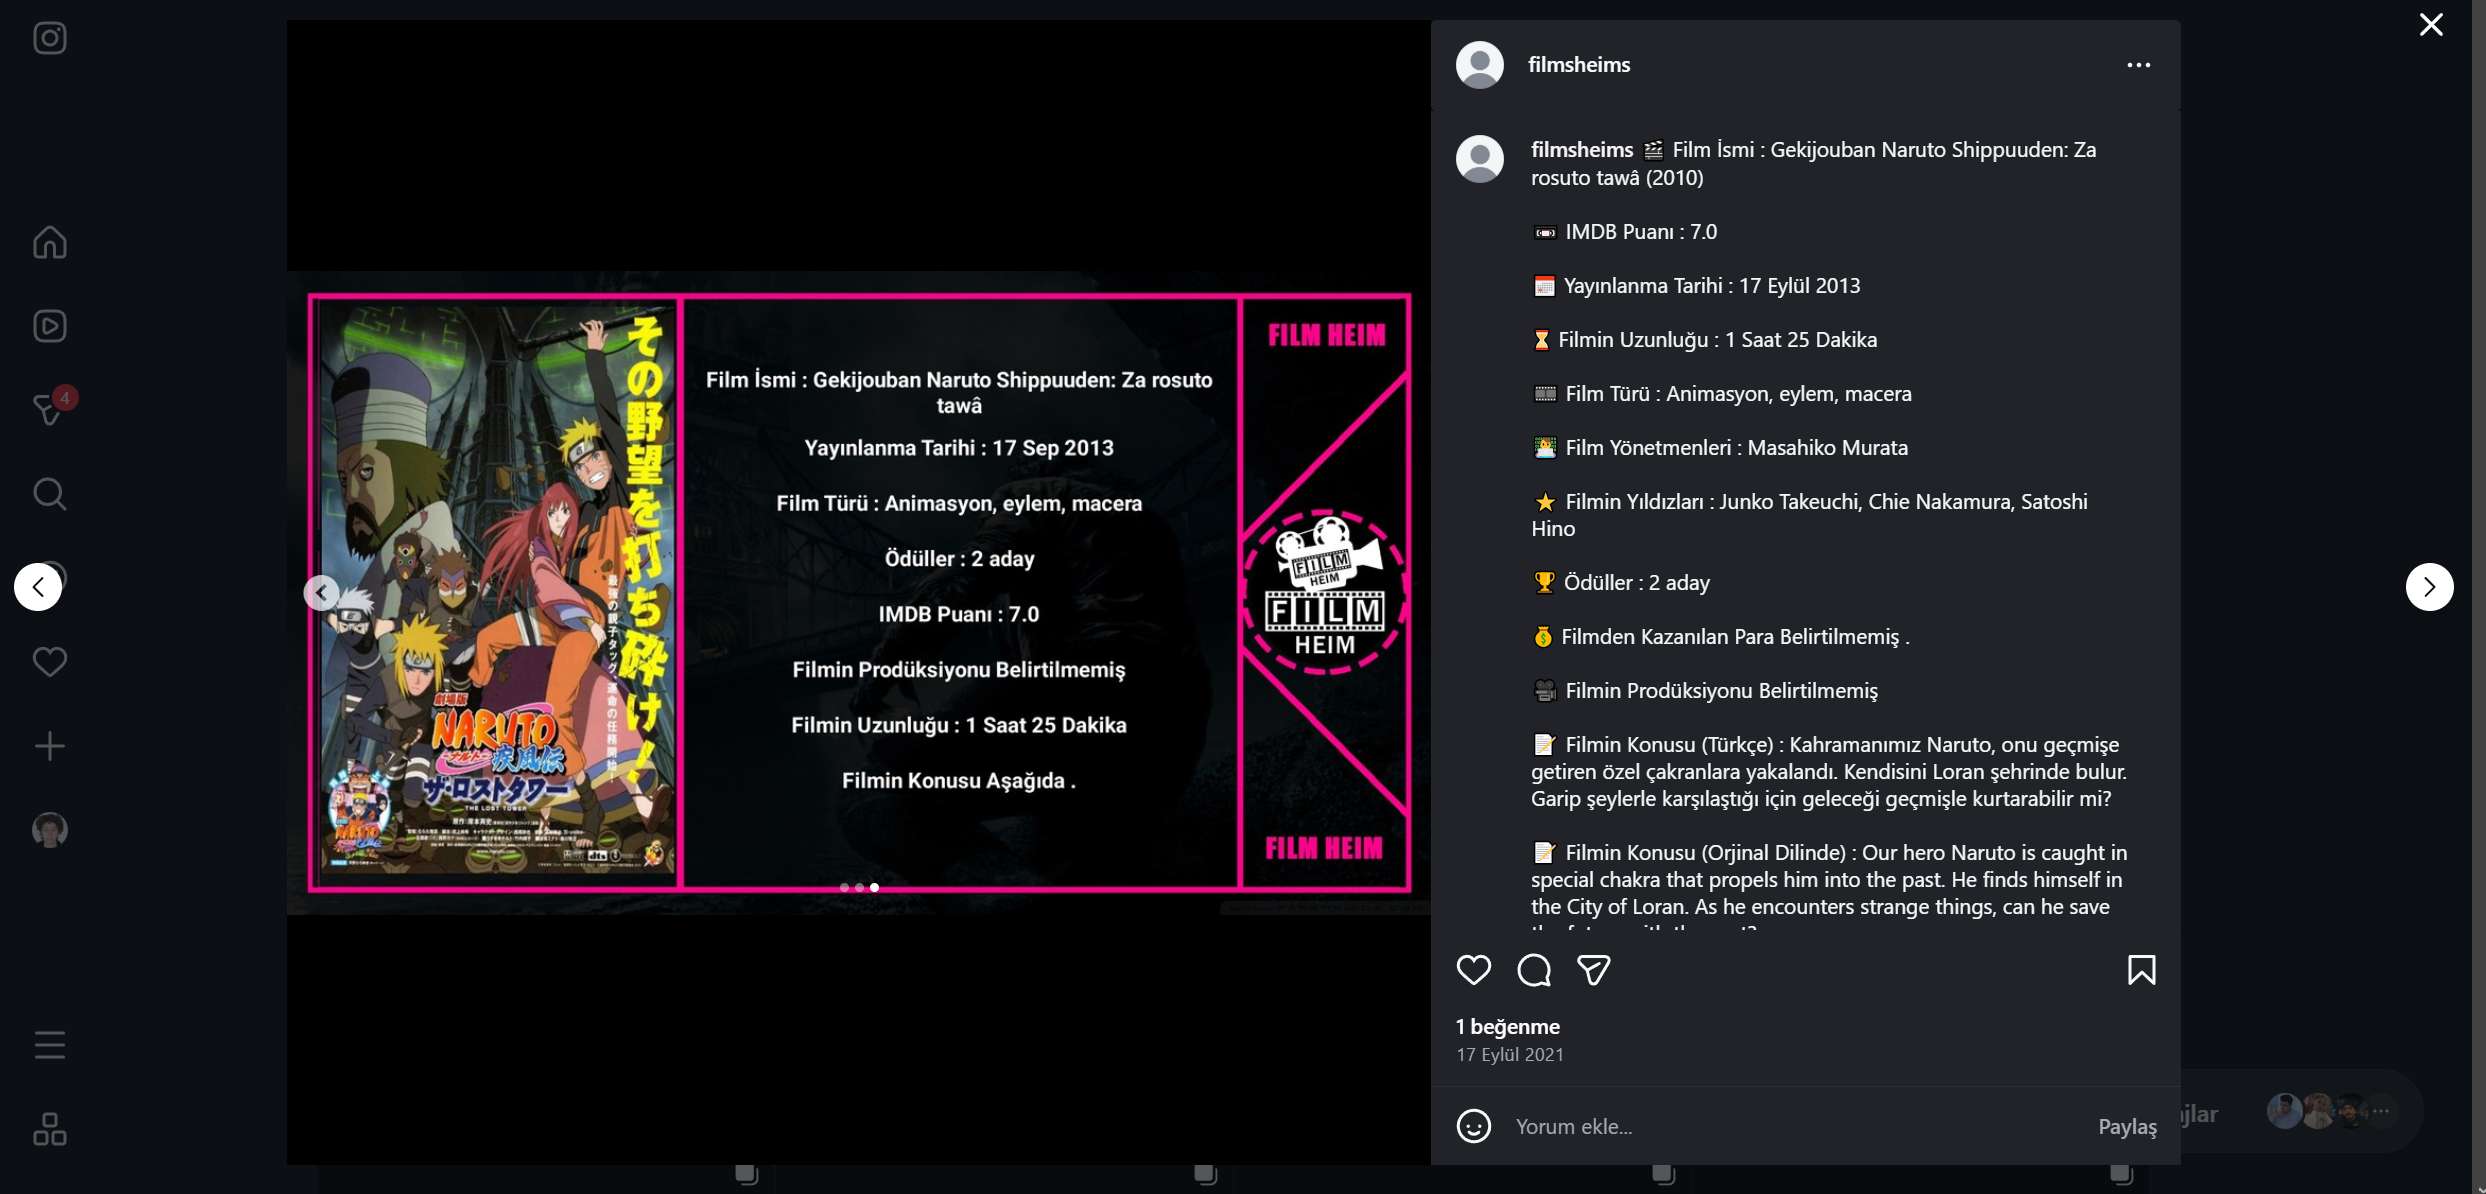The image size is (2486, 1194).
Task: Share post via paper plane icon
Action: click(1593, 970)
